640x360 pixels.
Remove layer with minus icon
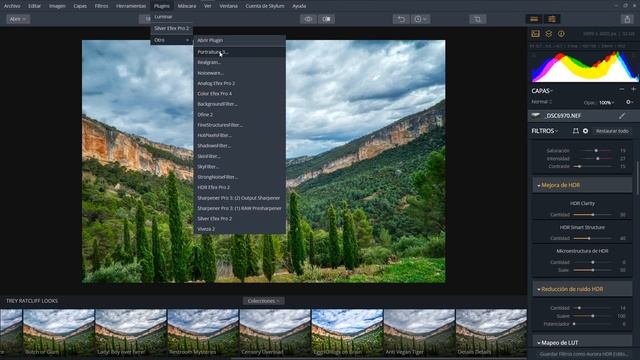point(621,89)
